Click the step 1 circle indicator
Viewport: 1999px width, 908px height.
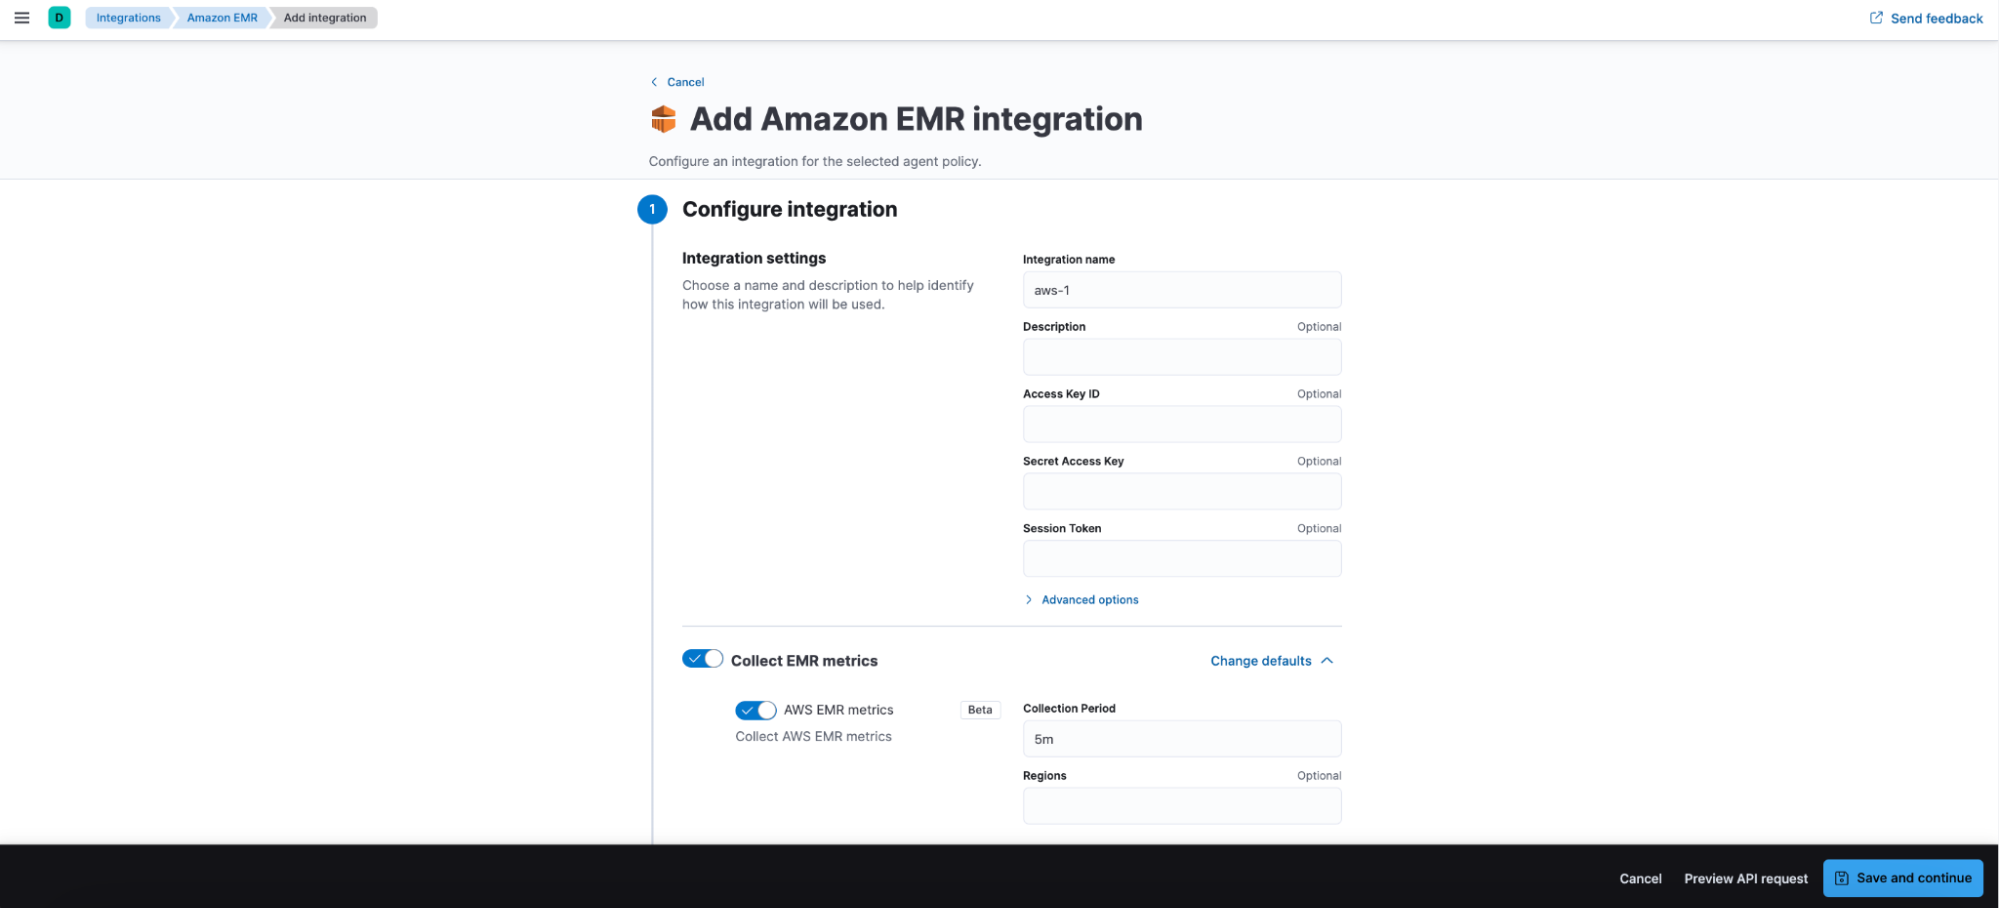[652, 209]
